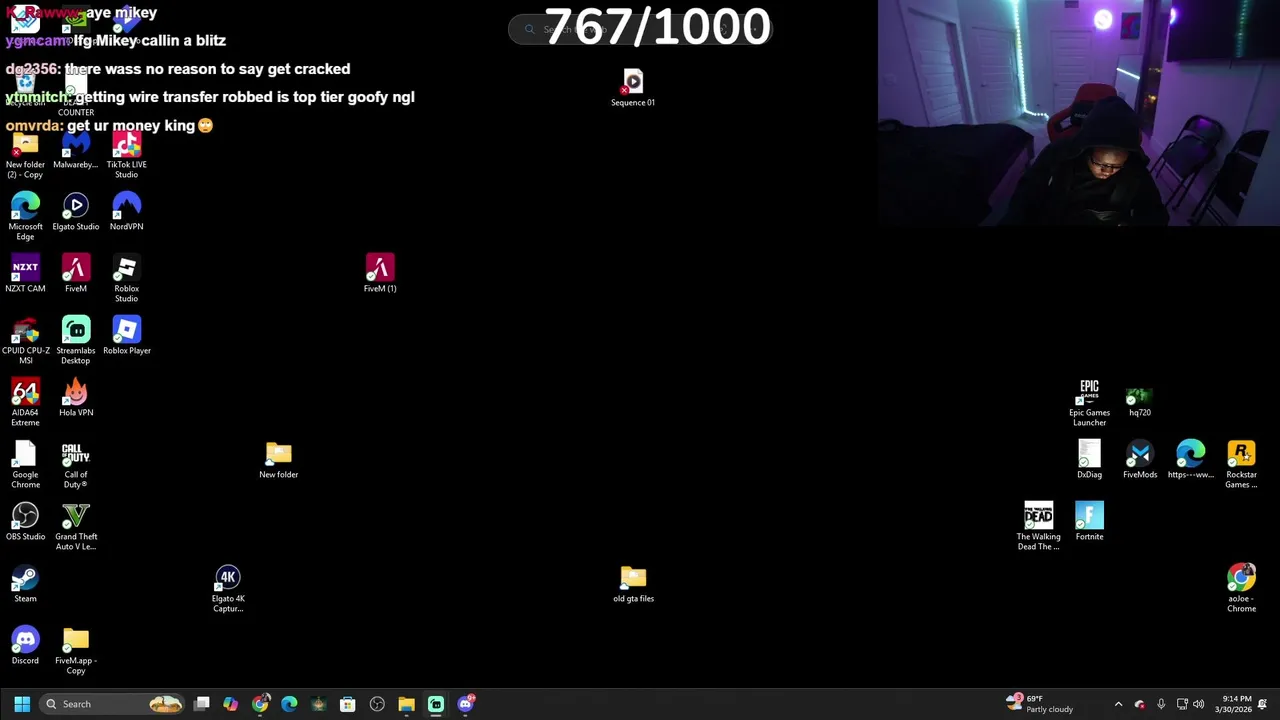
Task: Select the plain New folder on desktop
Action: (x=279, y=460)
